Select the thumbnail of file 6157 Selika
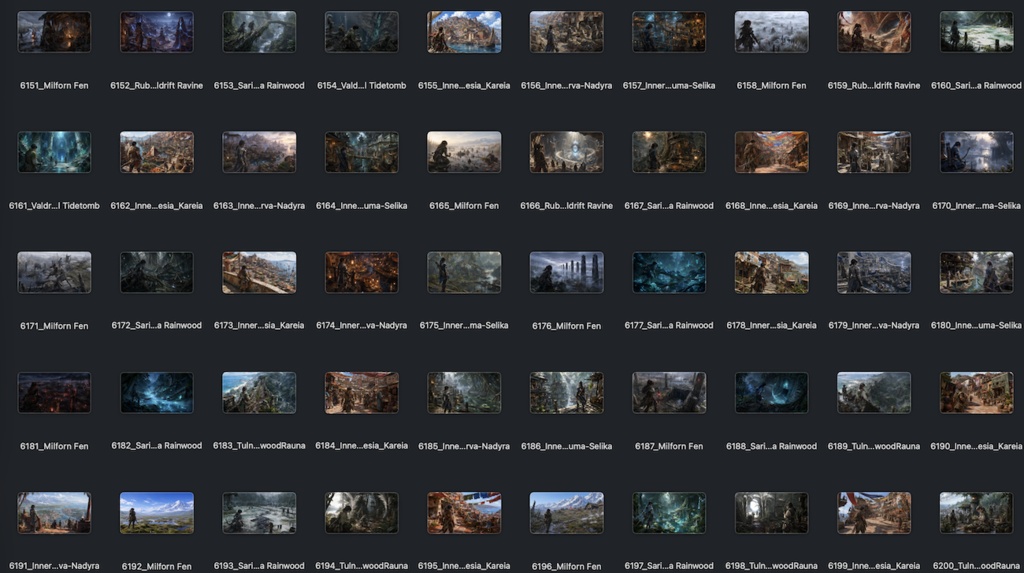Screen dimensions: 1024x573 click(x=669, y=31)
